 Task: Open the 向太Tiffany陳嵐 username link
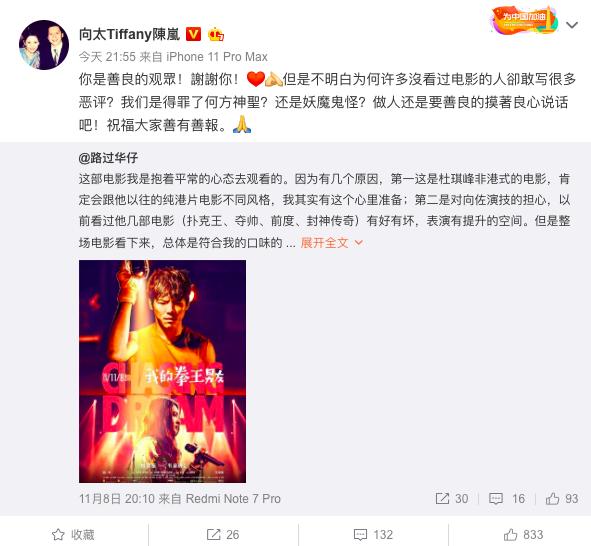[129, 34]
